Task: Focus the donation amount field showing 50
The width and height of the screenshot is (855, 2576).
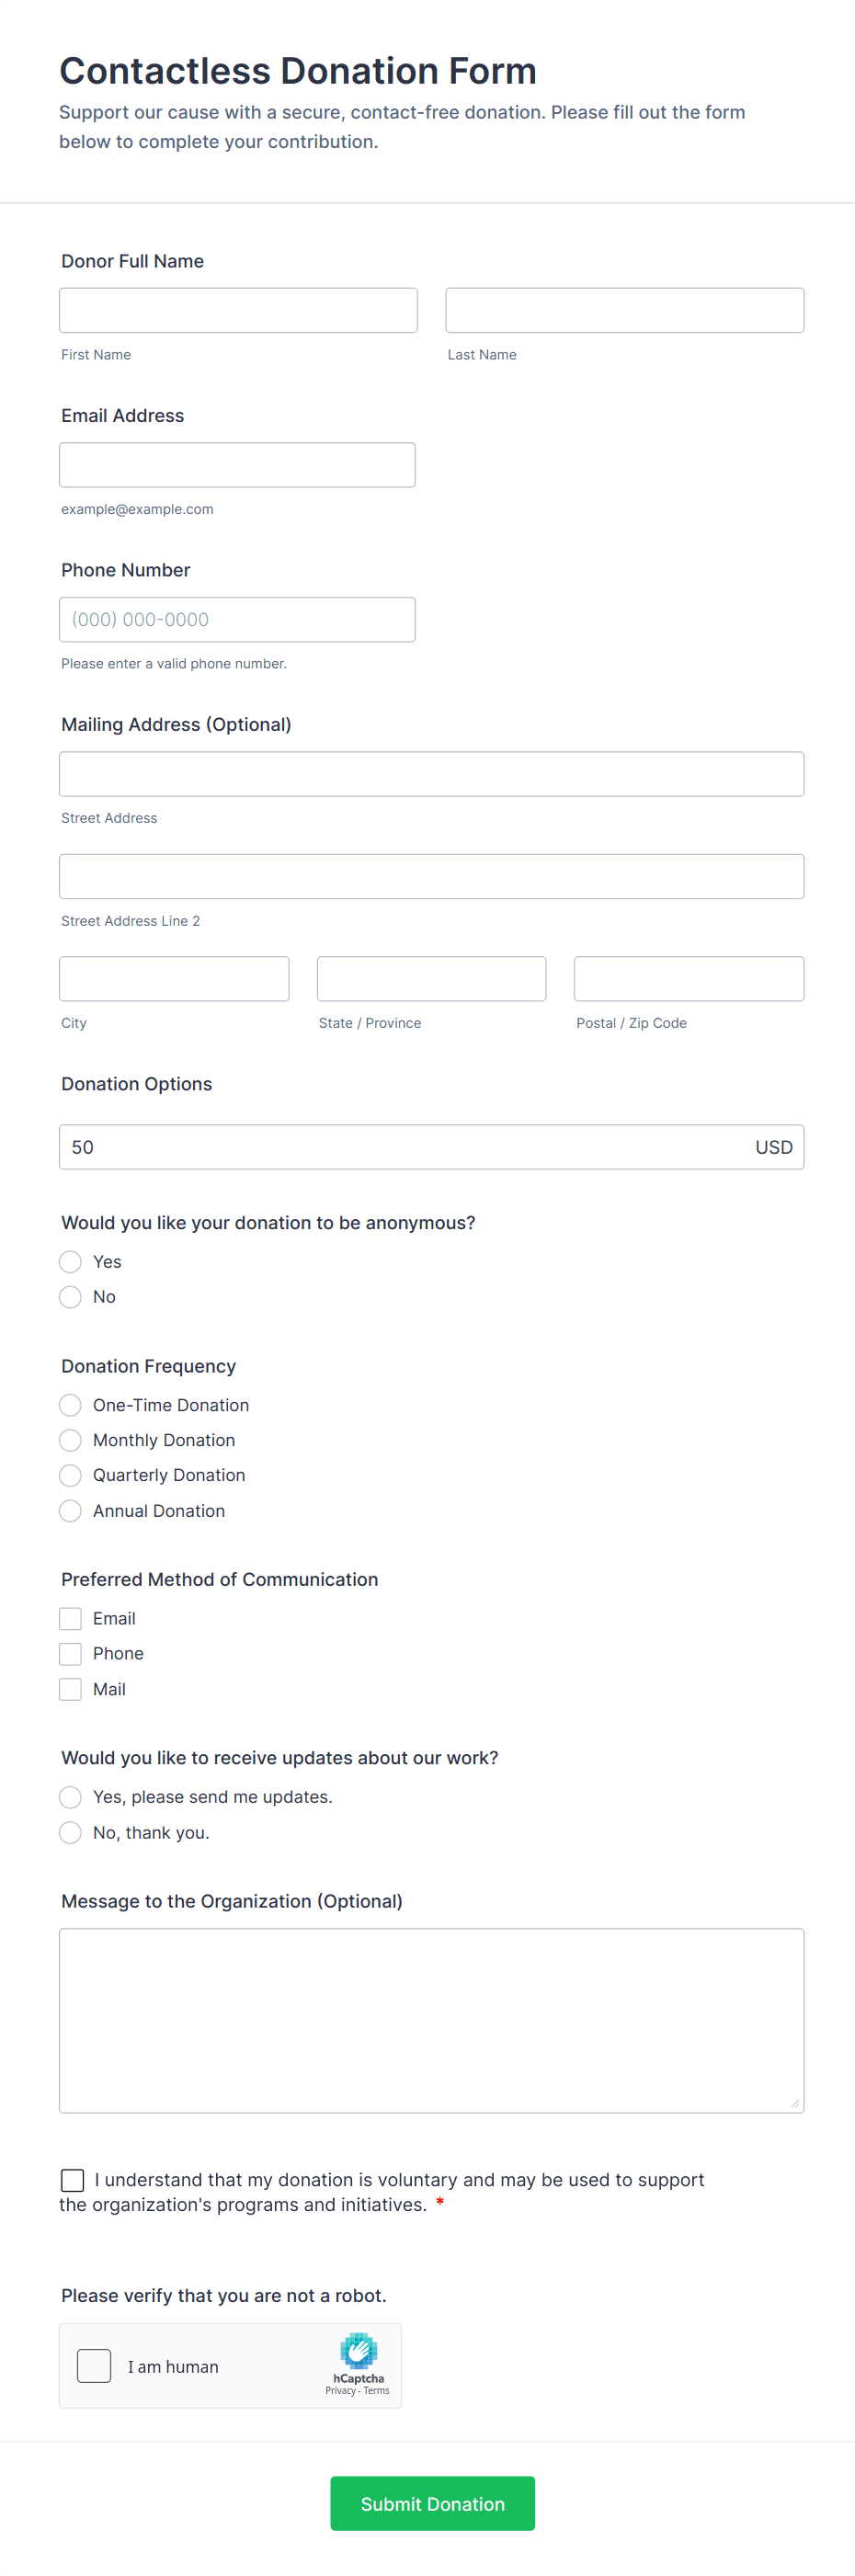Action: [400, 1147]
